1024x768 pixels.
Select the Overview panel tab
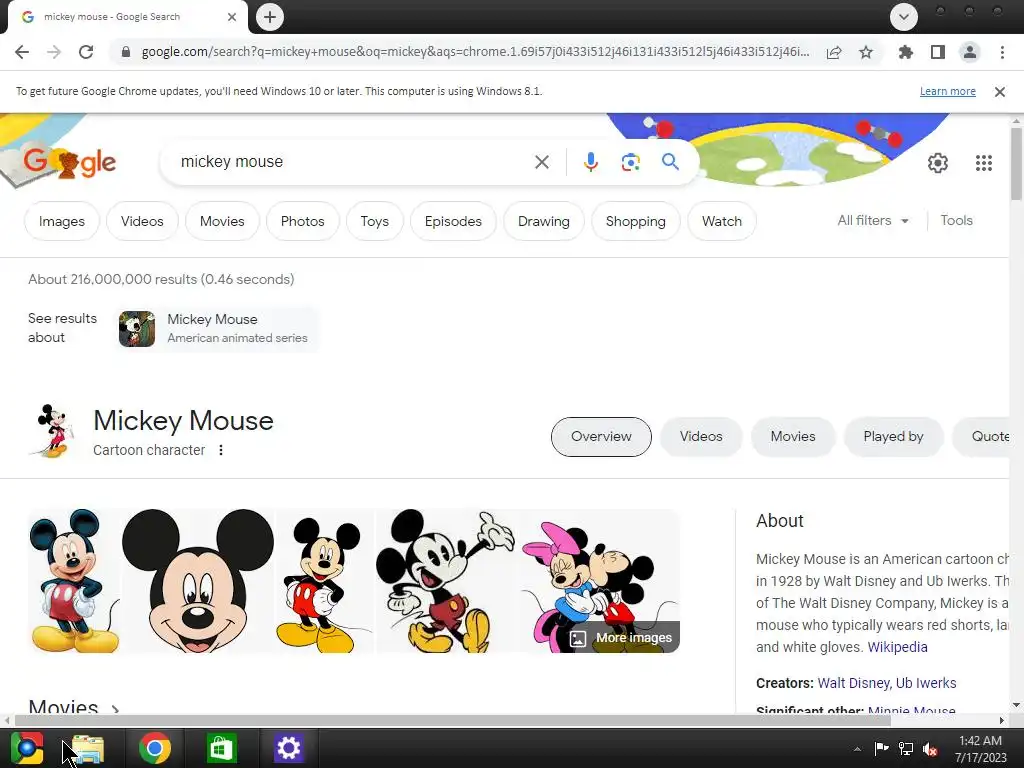coord(601,437)
